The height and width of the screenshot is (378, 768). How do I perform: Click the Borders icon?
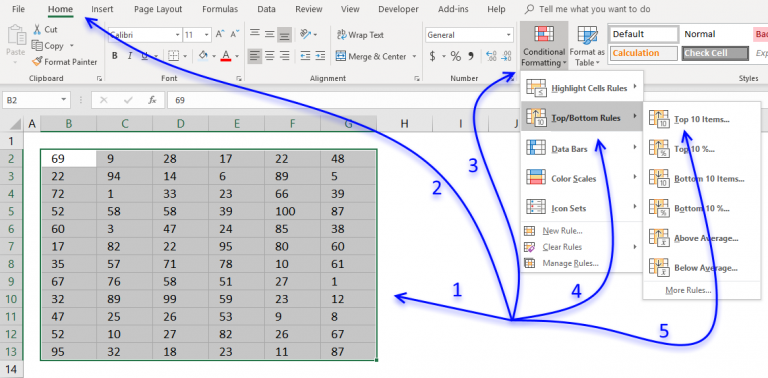173,56
